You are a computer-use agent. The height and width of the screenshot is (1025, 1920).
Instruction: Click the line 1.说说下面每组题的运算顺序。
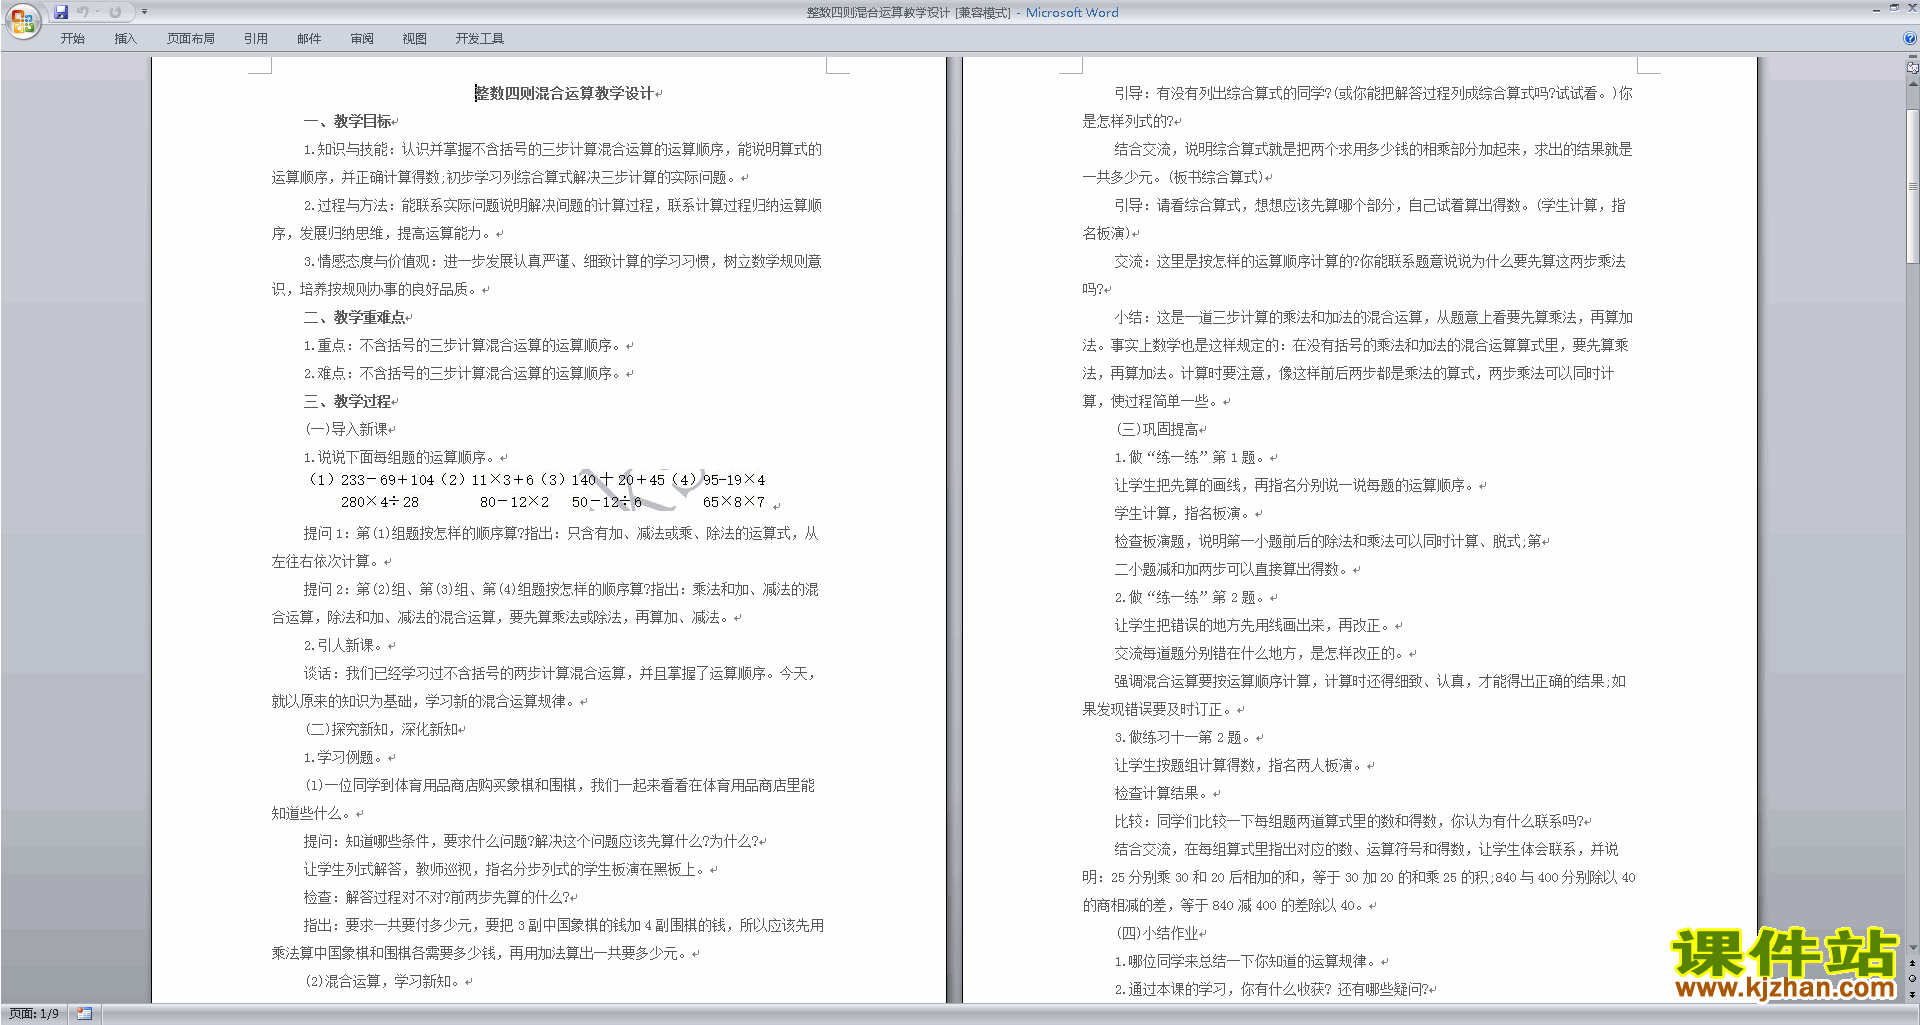coord(401,457)
